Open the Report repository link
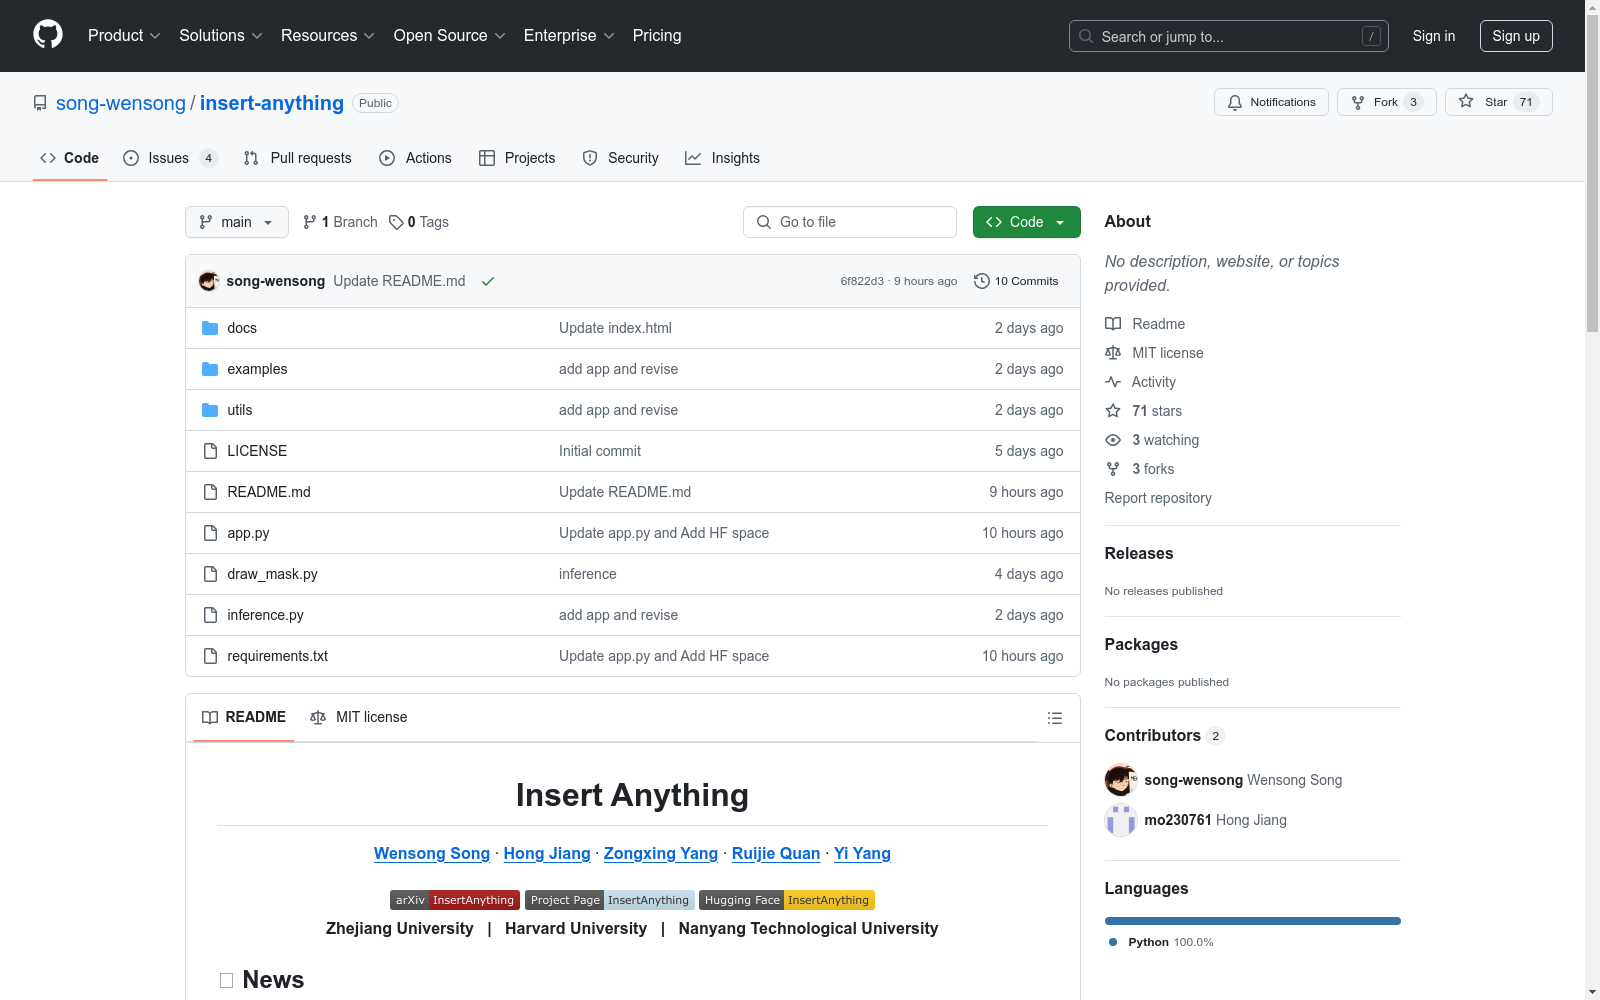 (1158, 498)
